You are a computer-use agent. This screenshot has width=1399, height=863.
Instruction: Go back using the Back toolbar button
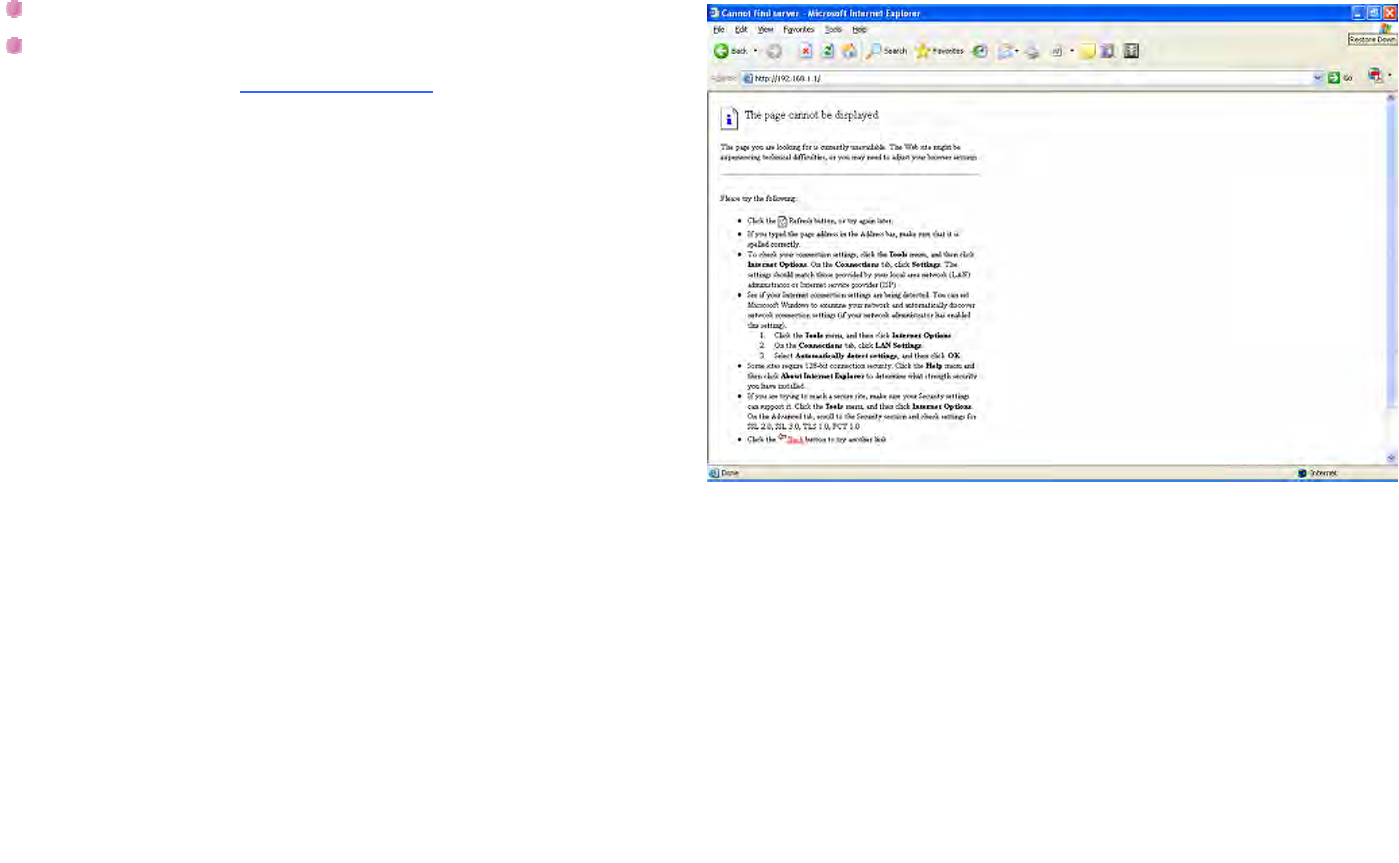(x=730, y=50)
